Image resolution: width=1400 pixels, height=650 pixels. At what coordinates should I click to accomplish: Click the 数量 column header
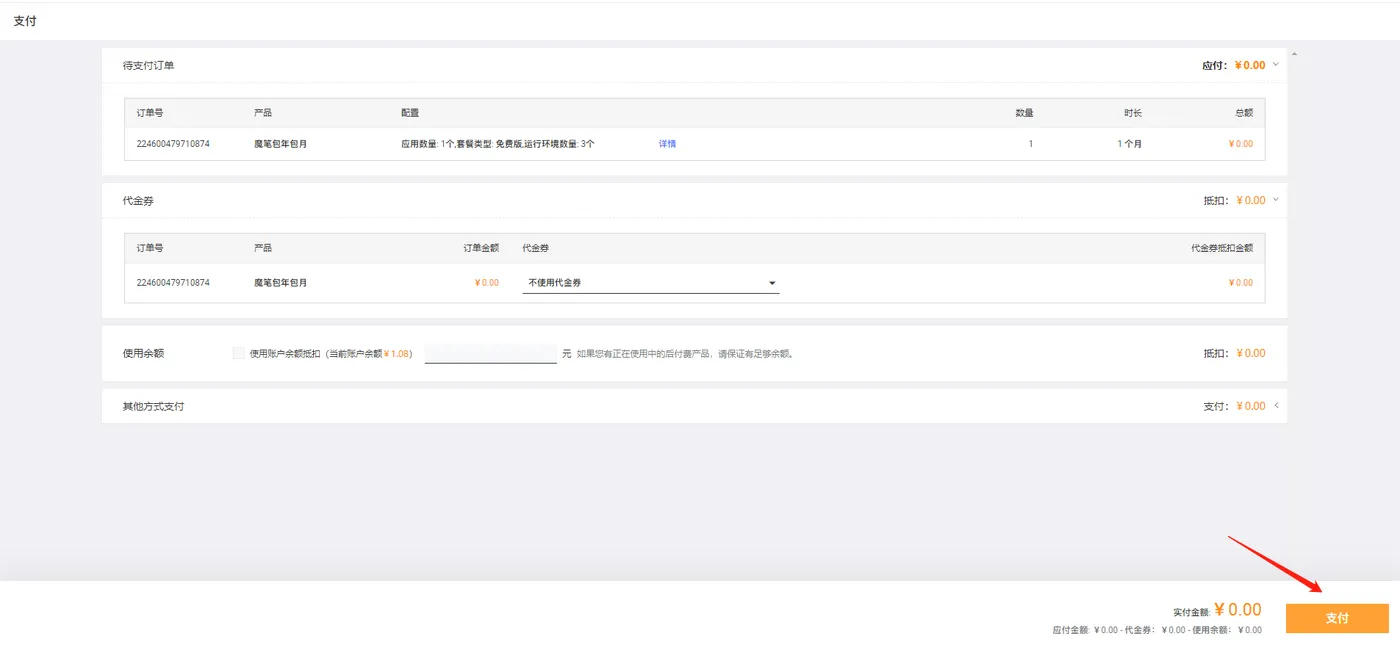1025,113
